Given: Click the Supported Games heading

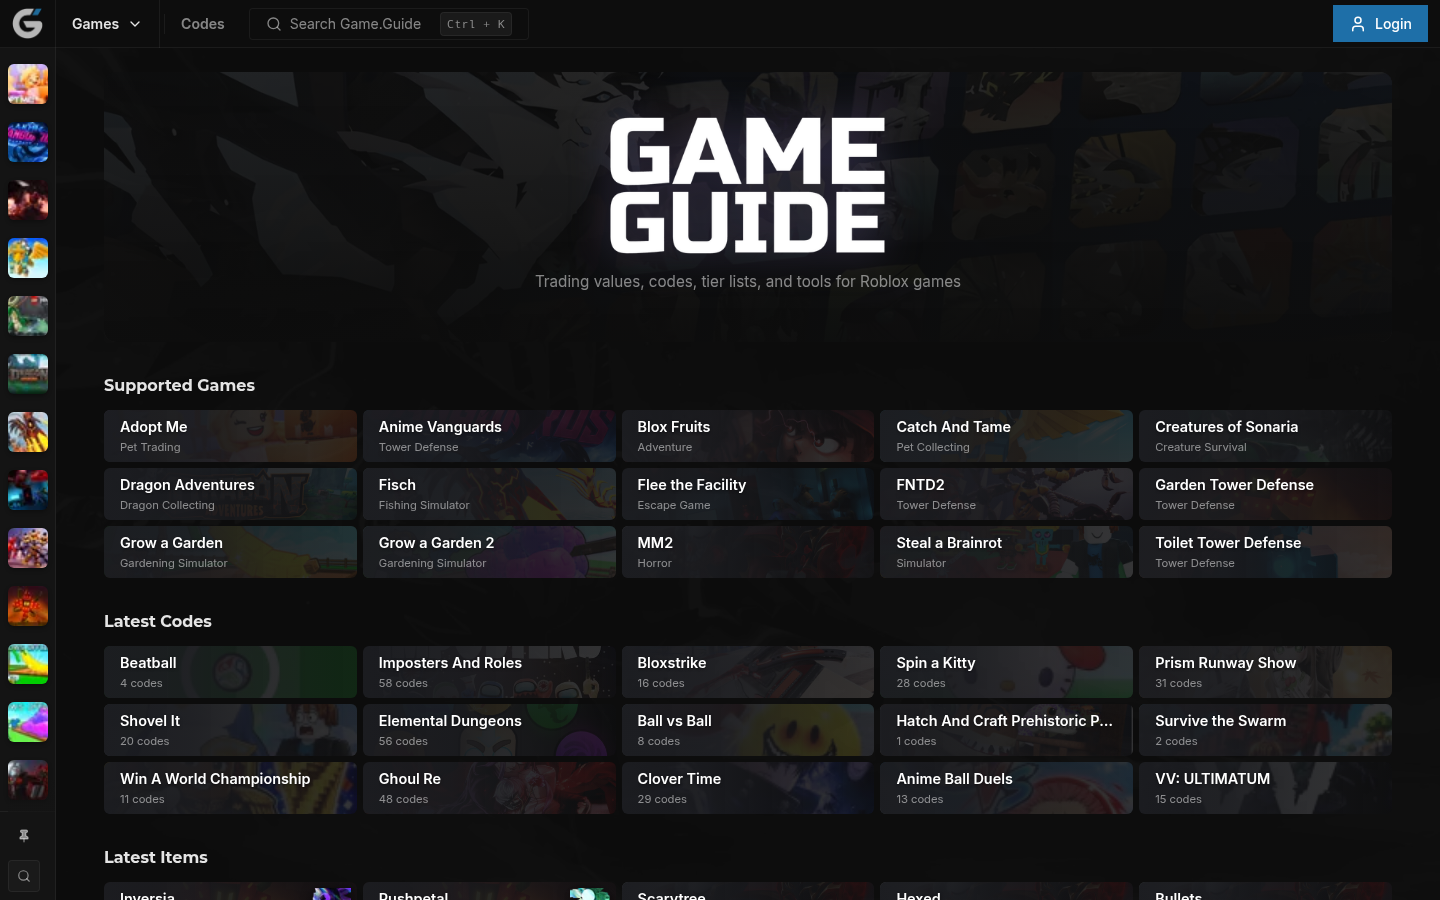Looking at the screenshot, I should click(x=179, y=385).
